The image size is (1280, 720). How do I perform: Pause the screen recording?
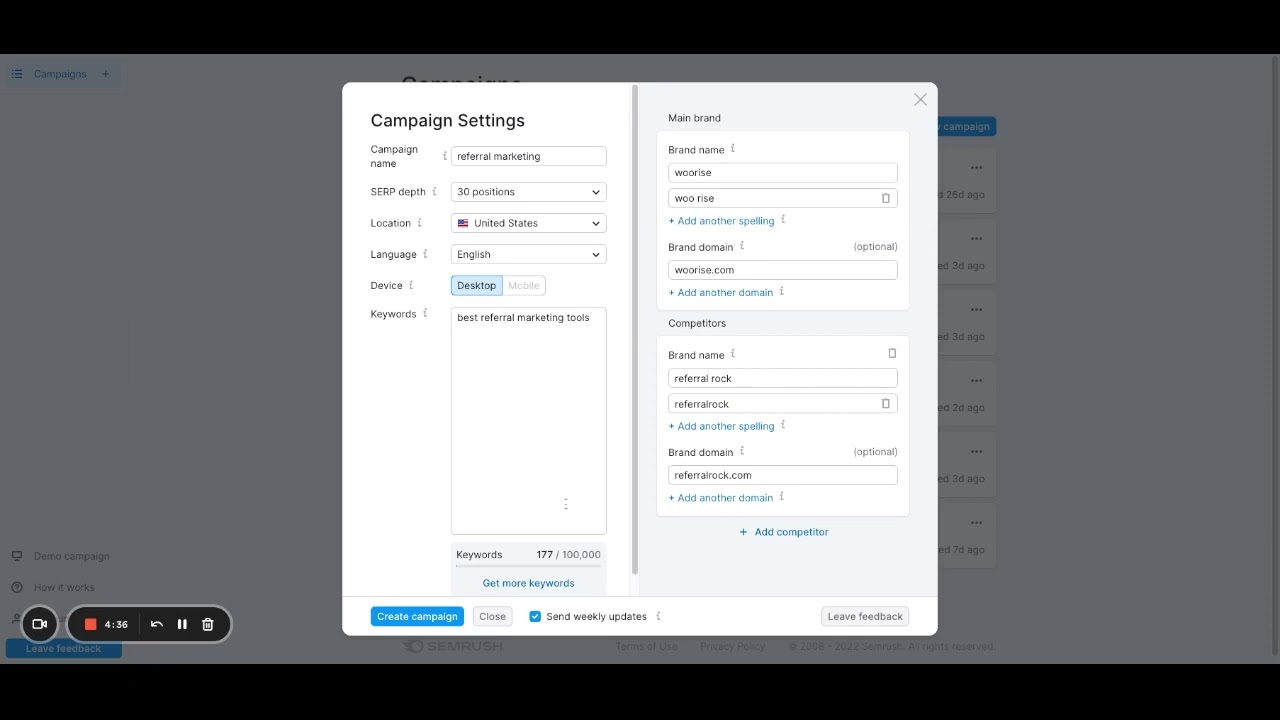tap(182, 624)
